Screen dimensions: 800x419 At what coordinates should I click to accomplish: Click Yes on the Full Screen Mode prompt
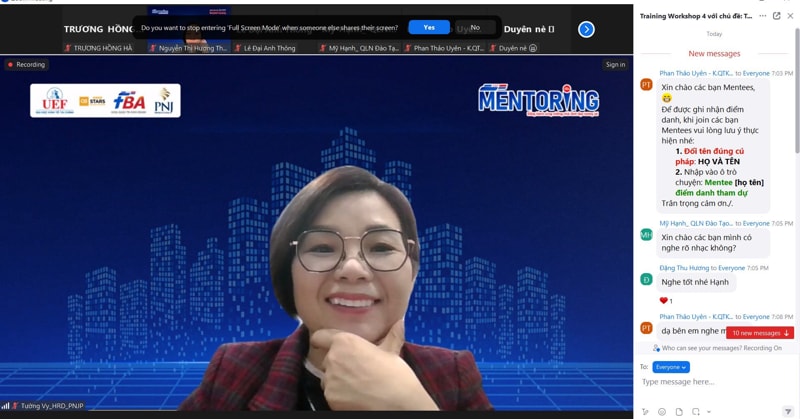tap(428, 28)
